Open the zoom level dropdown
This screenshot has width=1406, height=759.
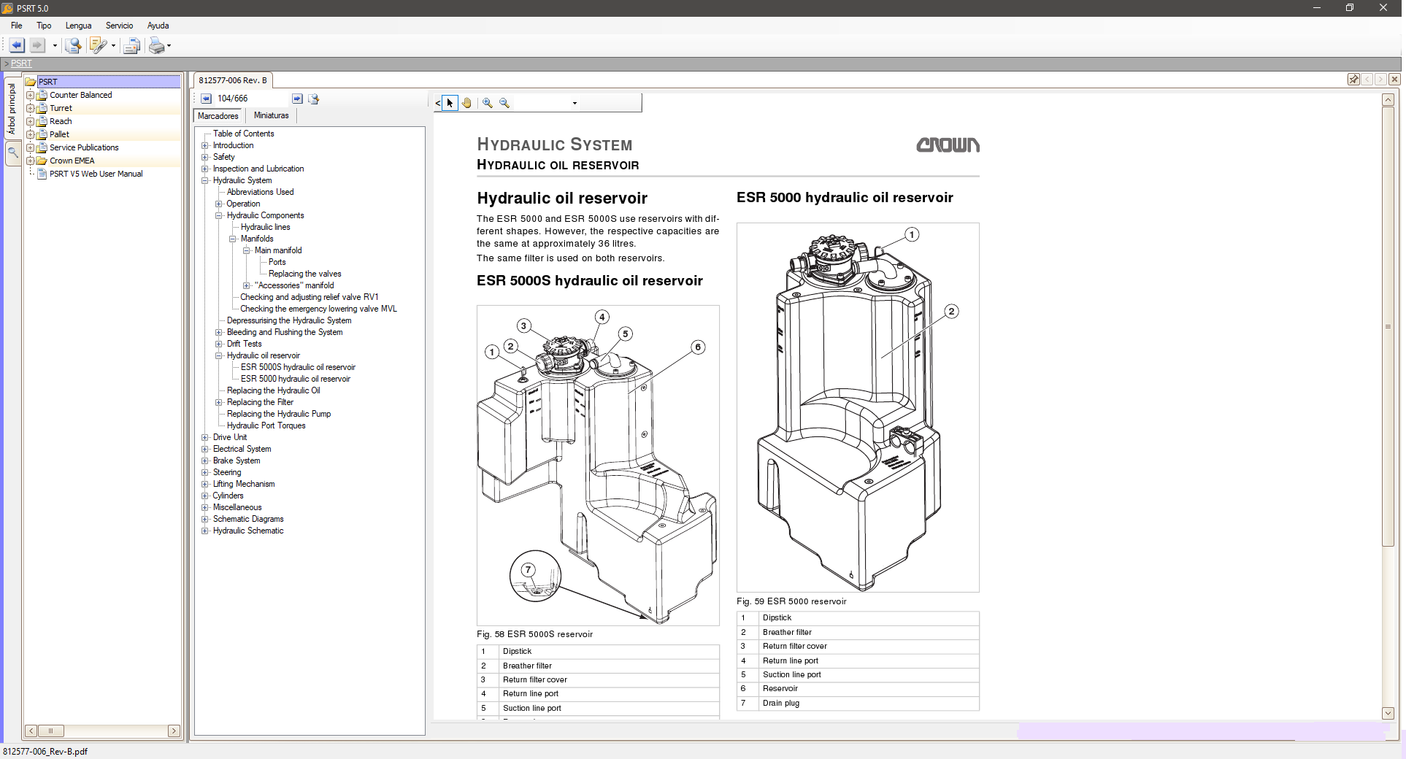(574, 102)
